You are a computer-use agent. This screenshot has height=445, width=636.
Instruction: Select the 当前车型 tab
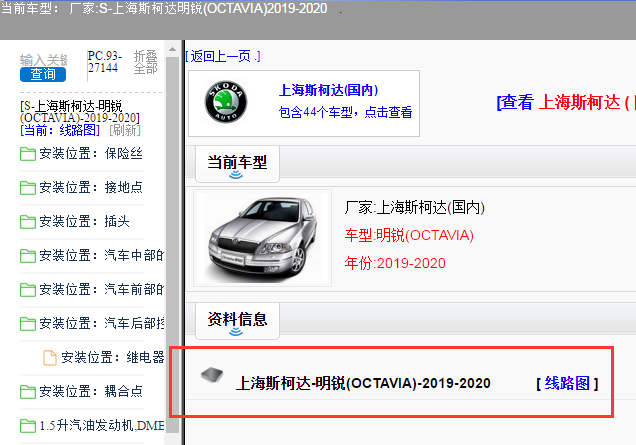237,164
